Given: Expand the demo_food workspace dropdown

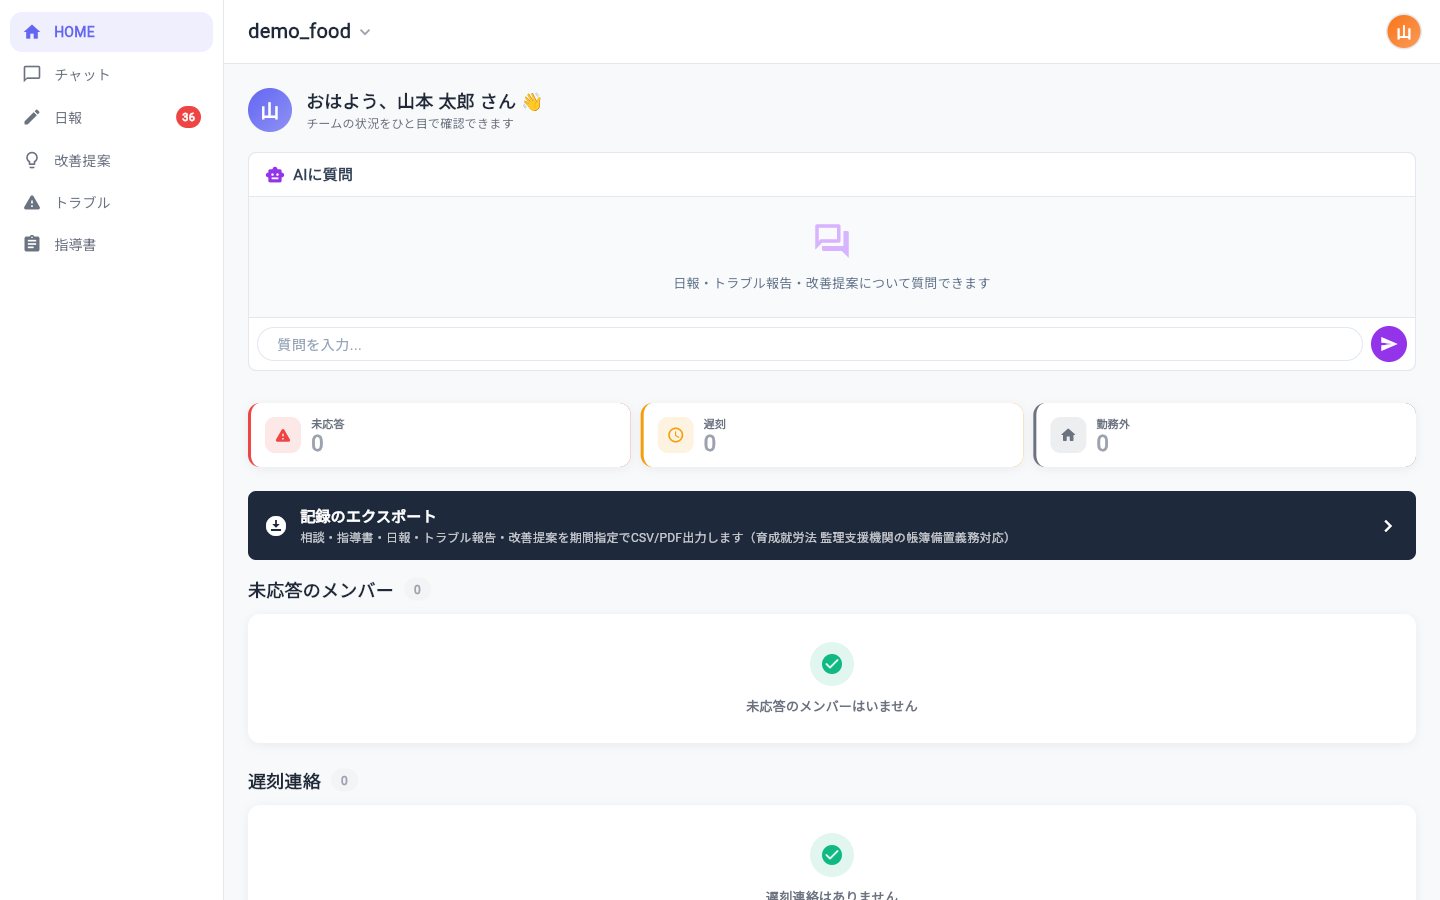Looking at the screenshot, I should point(310,32).
